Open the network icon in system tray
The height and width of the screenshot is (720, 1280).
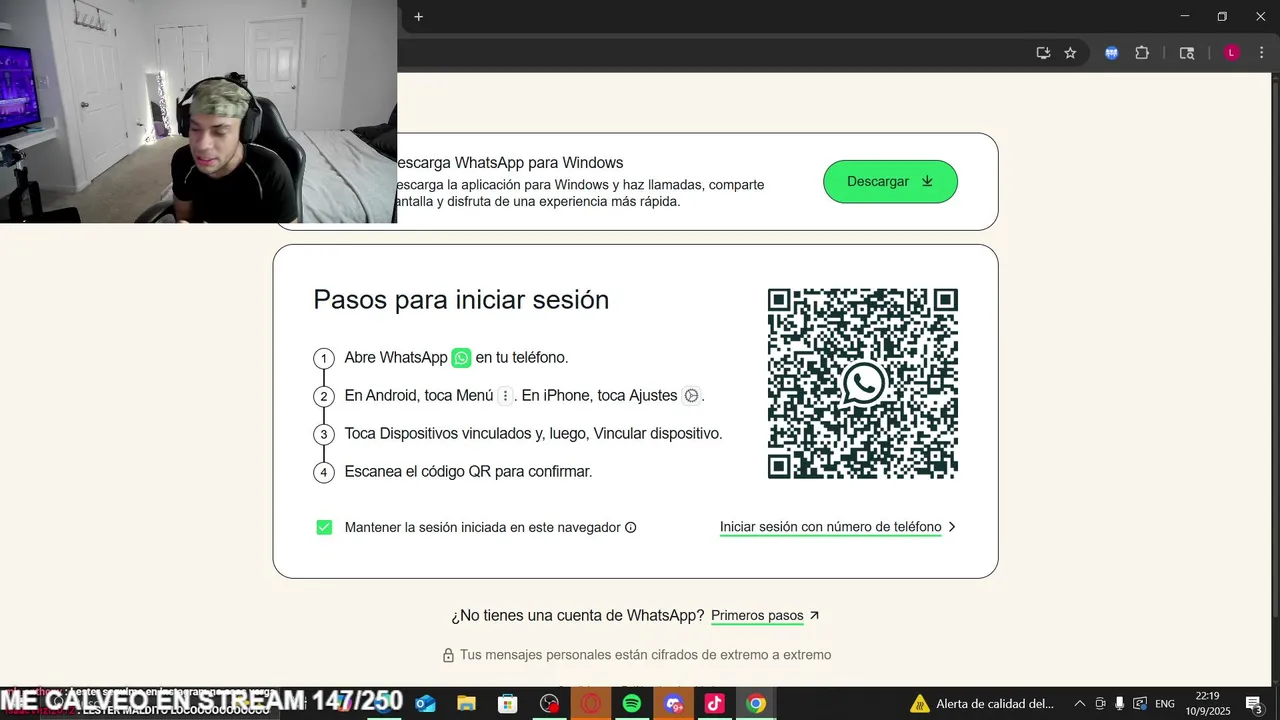click(1140, 704)
